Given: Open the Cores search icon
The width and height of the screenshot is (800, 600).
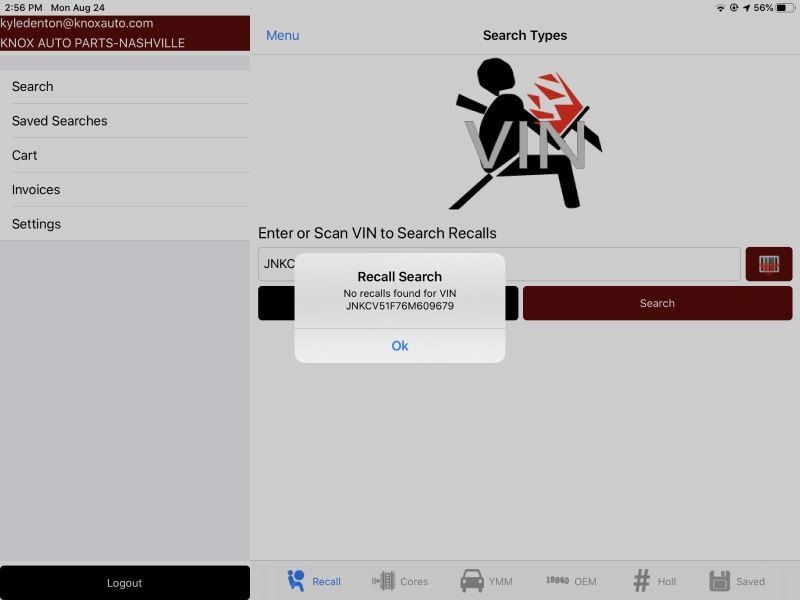Looking at the screenshot, I should [x=384, y=581].
